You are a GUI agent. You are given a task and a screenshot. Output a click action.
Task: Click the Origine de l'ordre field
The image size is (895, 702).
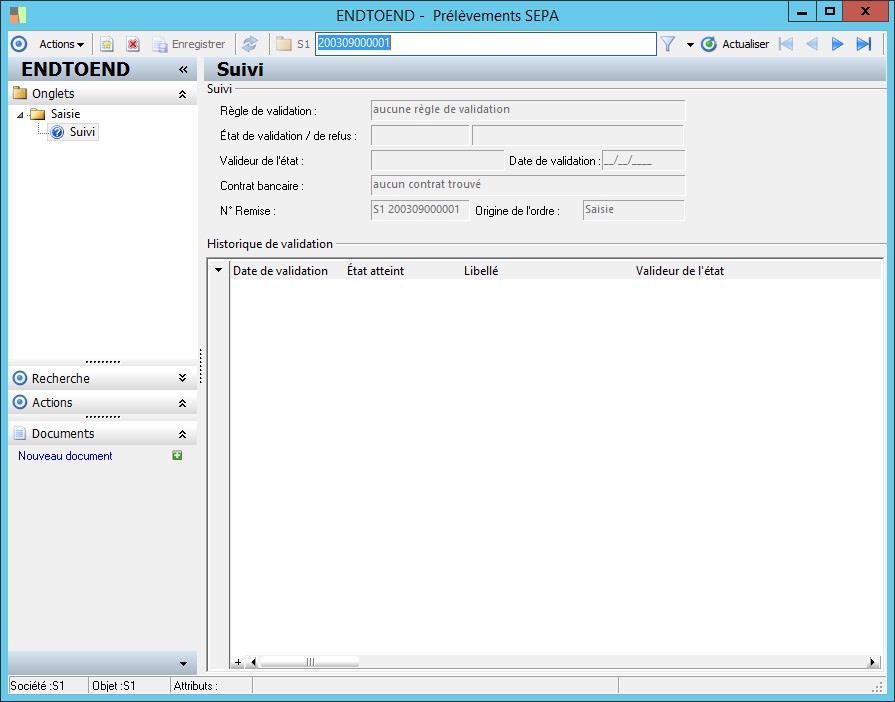[x=633, y=210]
